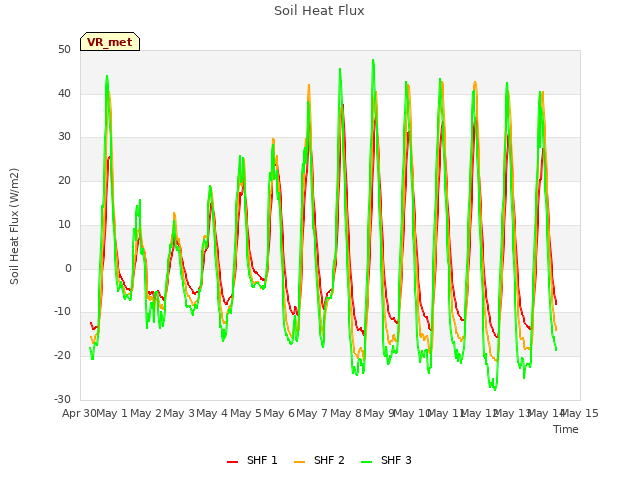Click the orange SHF 2 legend swatch

[x=299, y=462]
